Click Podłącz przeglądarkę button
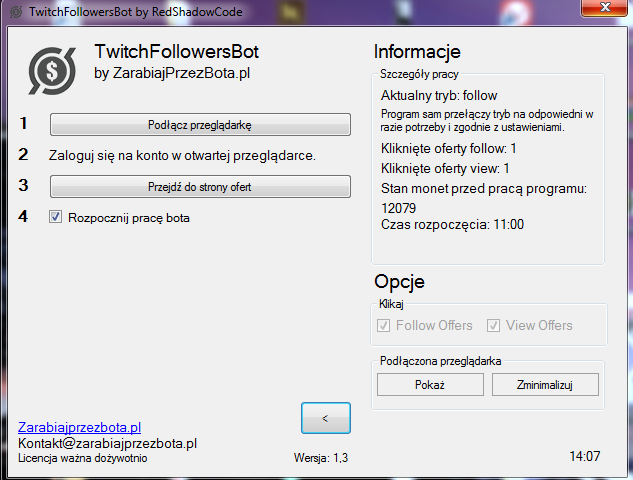Image resolution: width=633 pixels, height=480 pixels. 200,124
